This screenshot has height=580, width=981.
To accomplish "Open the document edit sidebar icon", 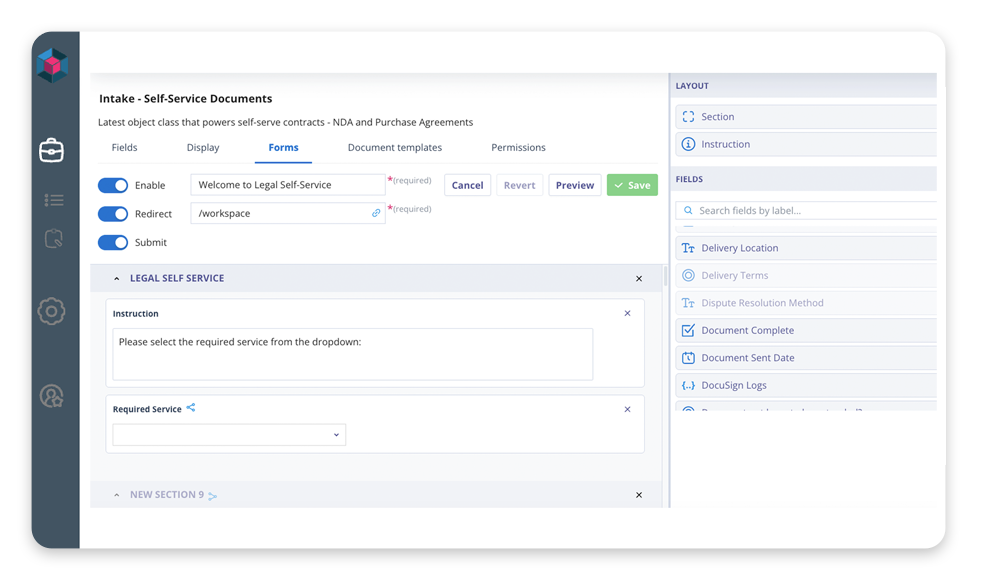I will click(x=54, y=239).
